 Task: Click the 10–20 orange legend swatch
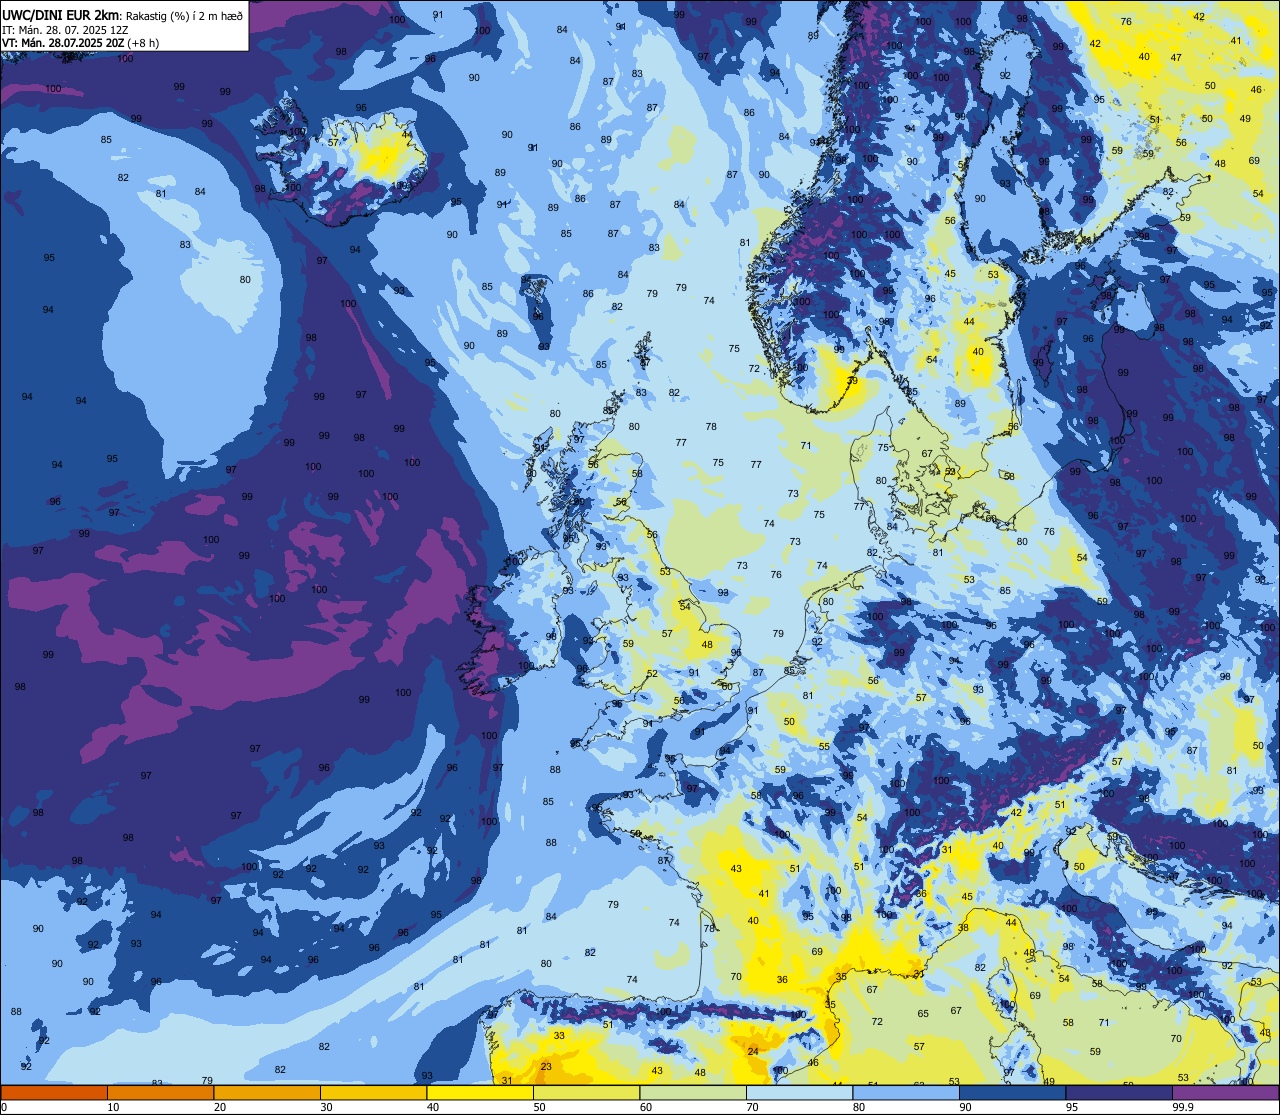point(160,1092)
